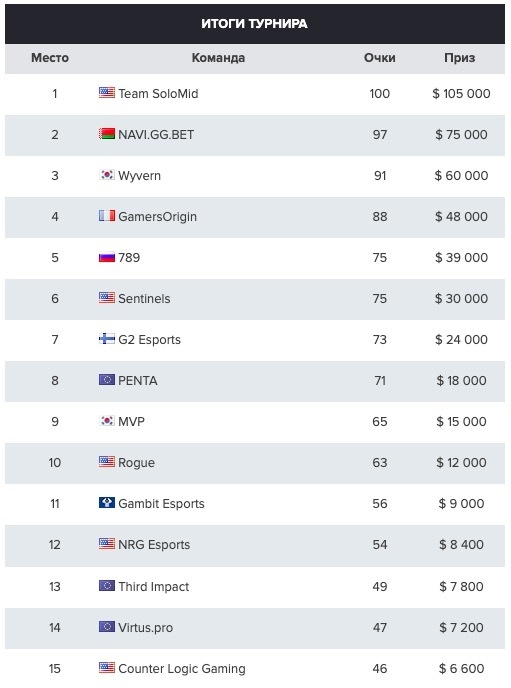The height and width of the screenshot is (688, 511).
Task: Click the Место column header
Action: [x=50, y=58]
